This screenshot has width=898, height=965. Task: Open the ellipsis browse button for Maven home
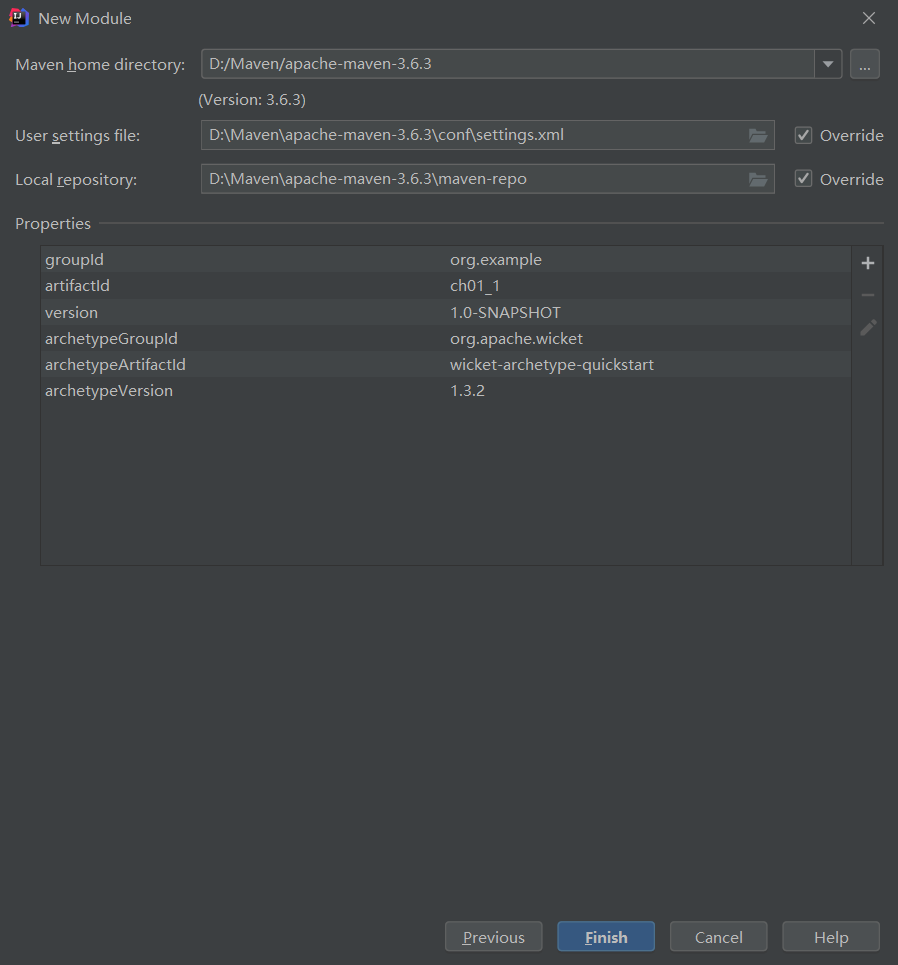[864, 64]
